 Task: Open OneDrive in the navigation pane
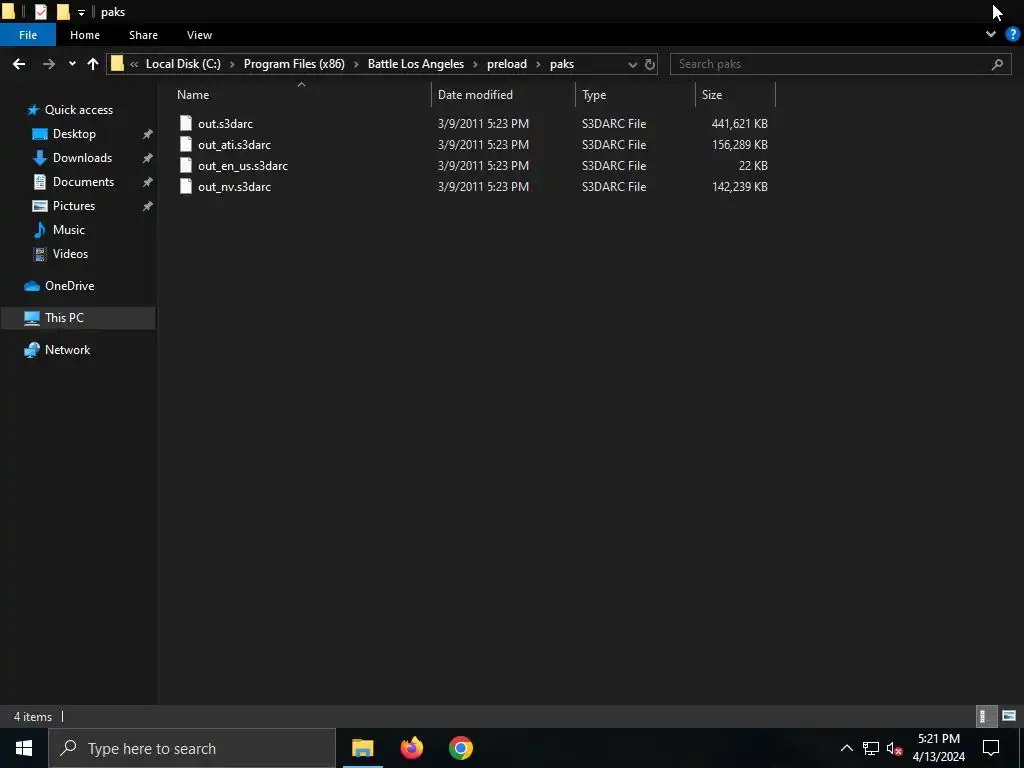point(69,285)
